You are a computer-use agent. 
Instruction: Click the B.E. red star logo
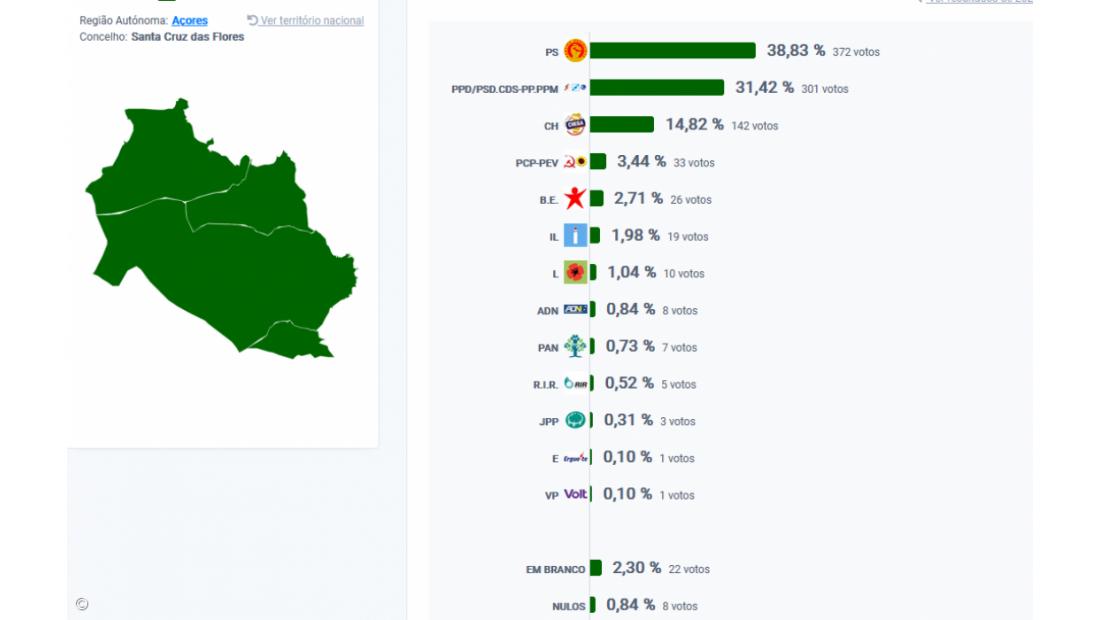coord(575,199)
